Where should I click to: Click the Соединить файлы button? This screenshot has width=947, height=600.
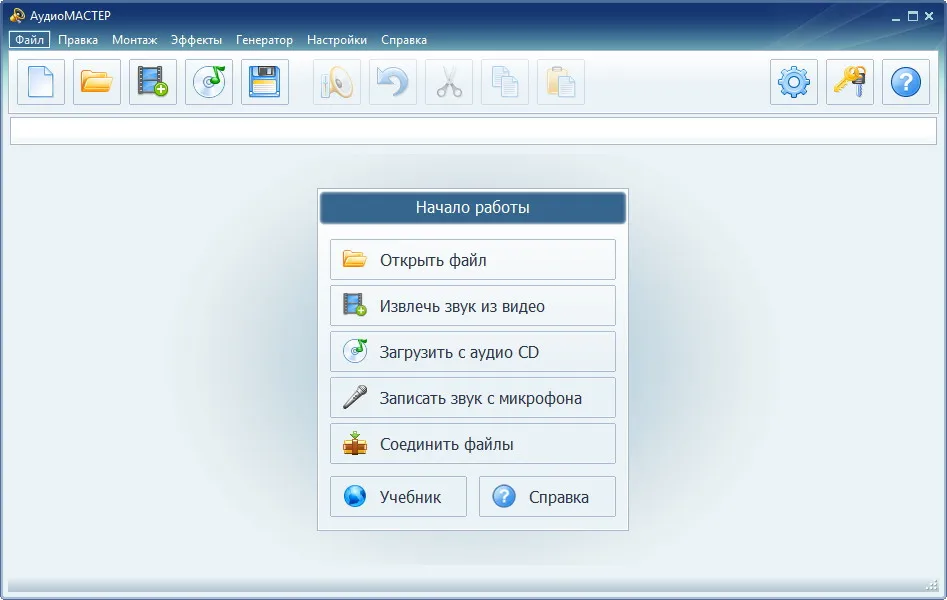[473, 444]
